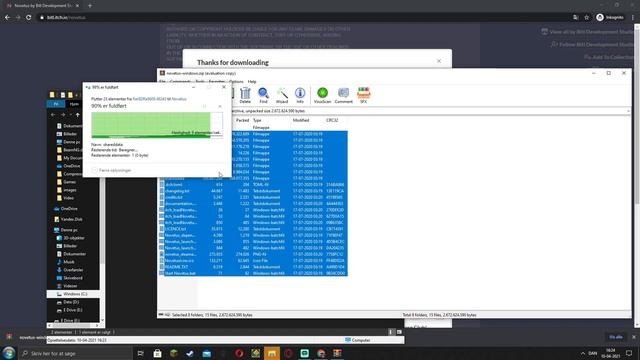
Task: Open Microsoft Store from taskbar
Action: click(158, 353)
